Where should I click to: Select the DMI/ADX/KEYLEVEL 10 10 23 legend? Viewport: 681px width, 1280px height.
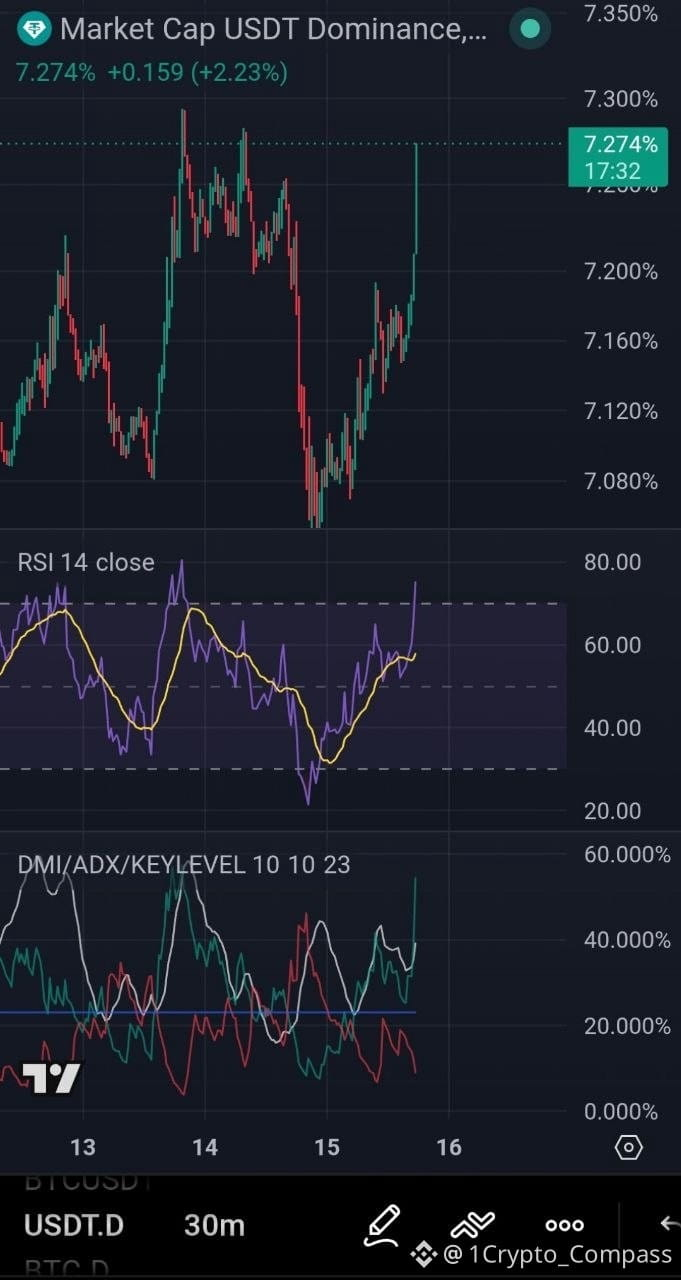tap(184, 864)
